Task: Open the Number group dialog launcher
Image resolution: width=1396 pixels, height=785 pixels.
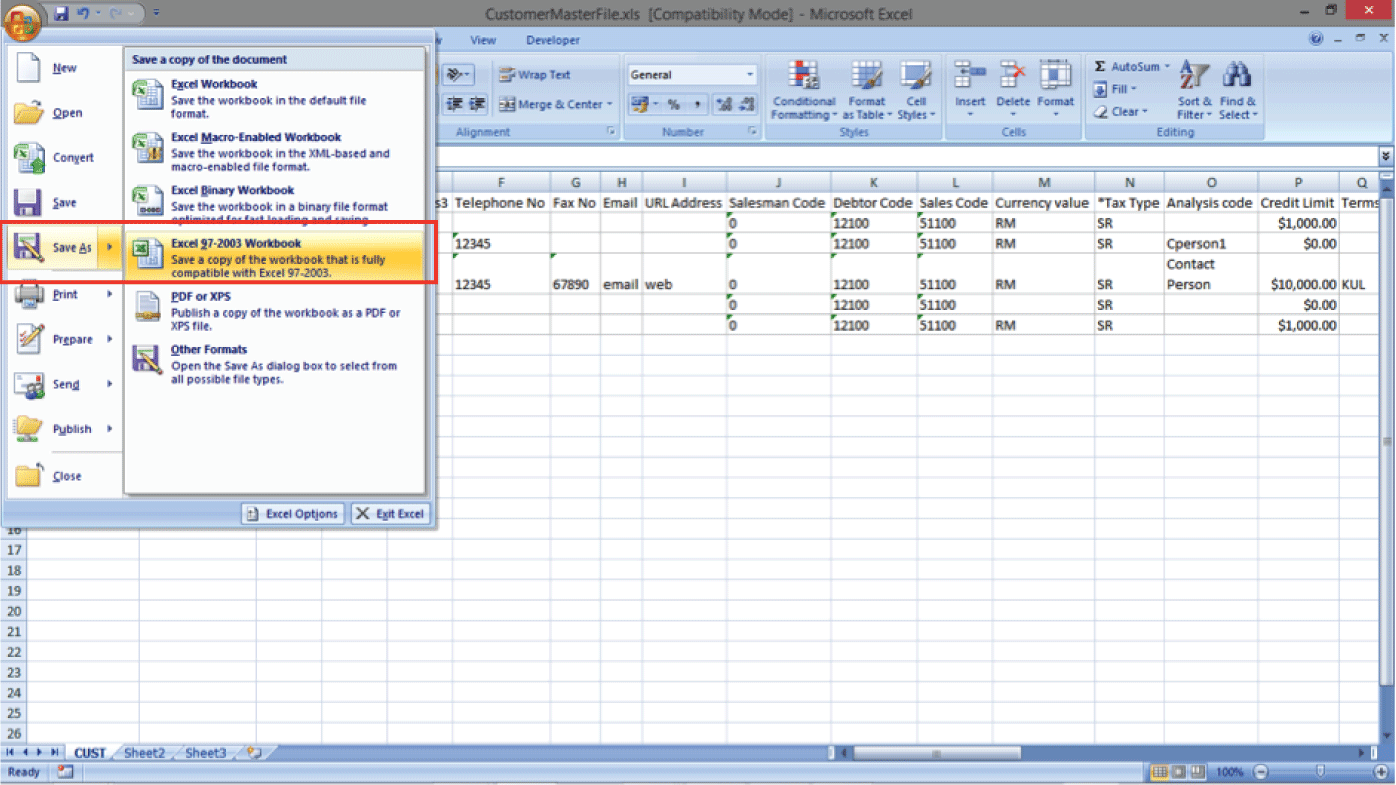Action: [753, 132]
